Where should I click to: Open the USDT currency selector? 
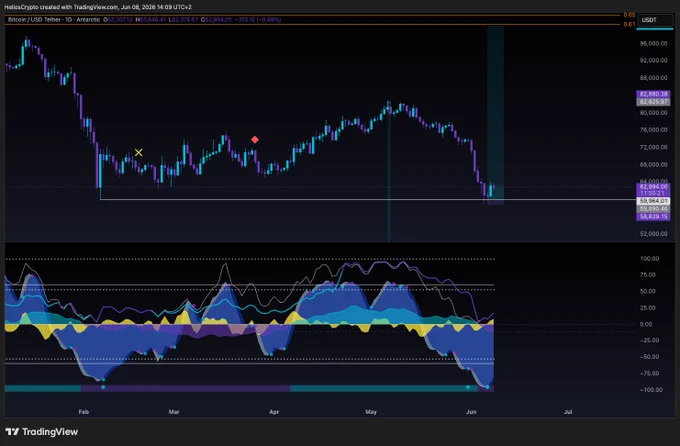tap(654, 20)
